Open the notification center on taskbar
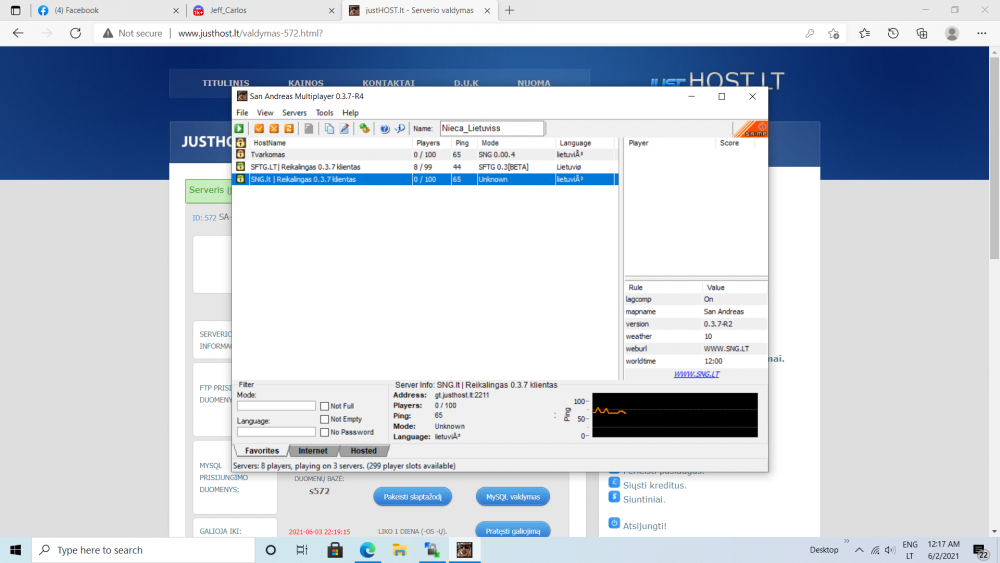The height and width of the screenshot is (563, 1000). point(981,550)
